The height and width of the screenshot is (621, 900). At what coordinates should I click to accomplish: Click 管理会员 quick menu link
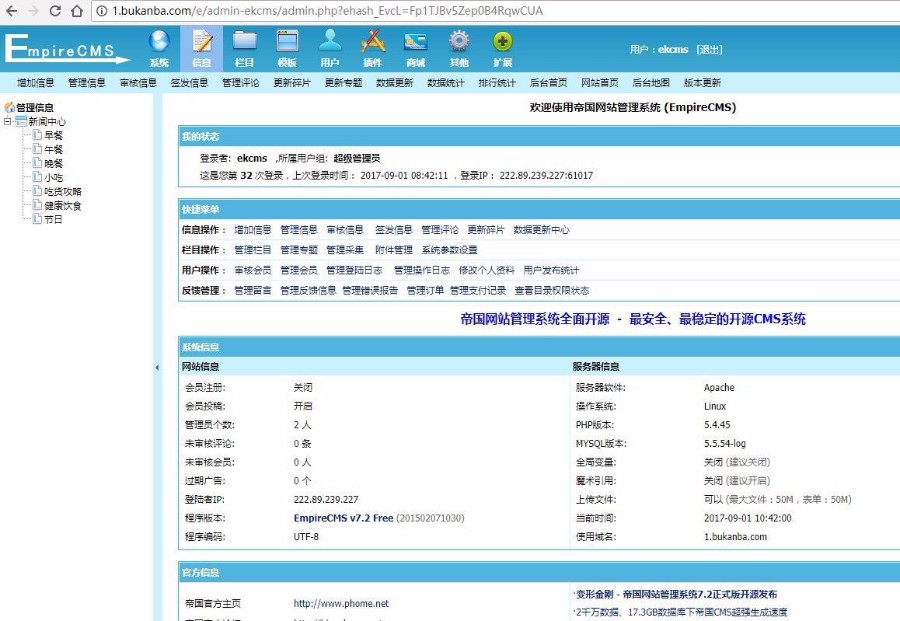[x=299, y=270]
